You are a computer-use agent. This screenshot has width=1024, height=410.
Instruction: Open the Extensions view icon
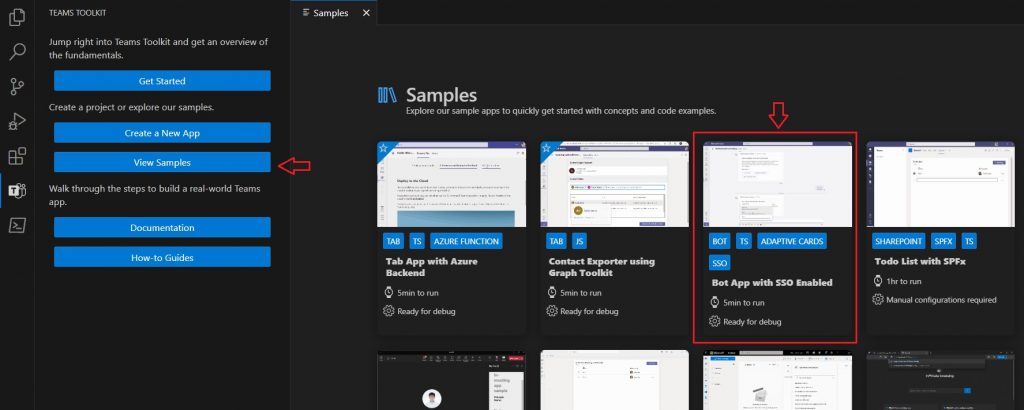16,156
